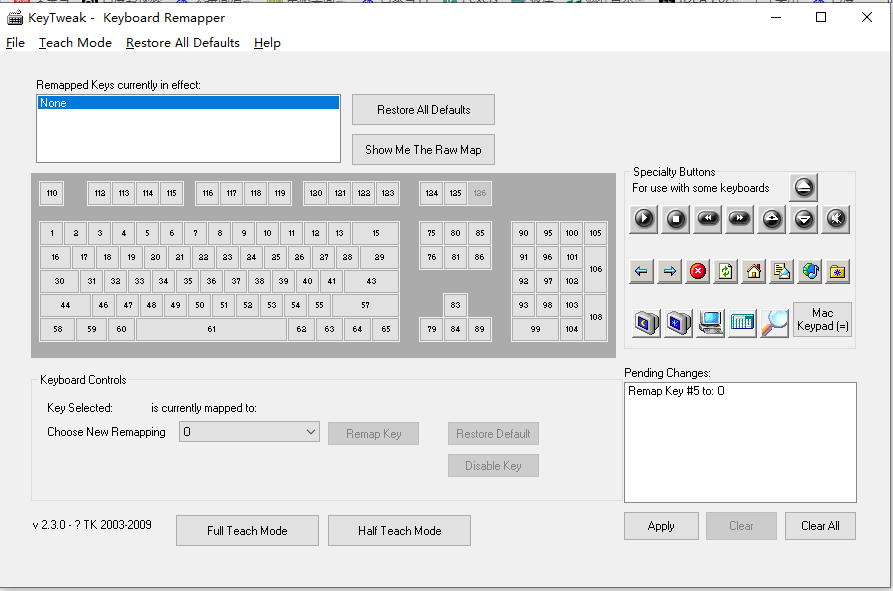Select the browser Home specialty button
Viewport: 893px width, 591px height.
click(x=753, y=272)
